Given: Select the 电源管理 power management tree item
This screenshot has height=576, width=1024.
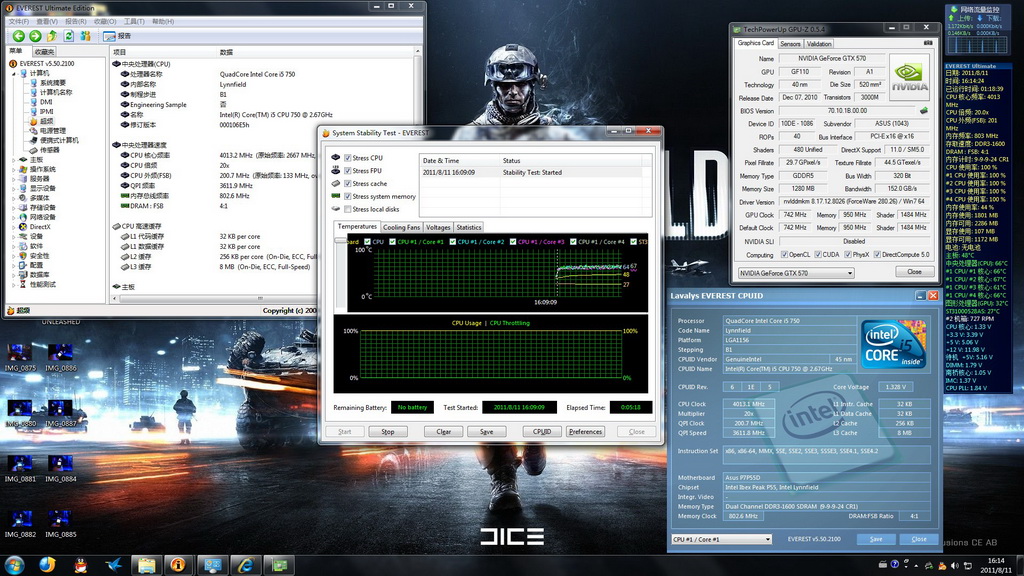Looking at the screenshot, I should (x=53, y=131).
